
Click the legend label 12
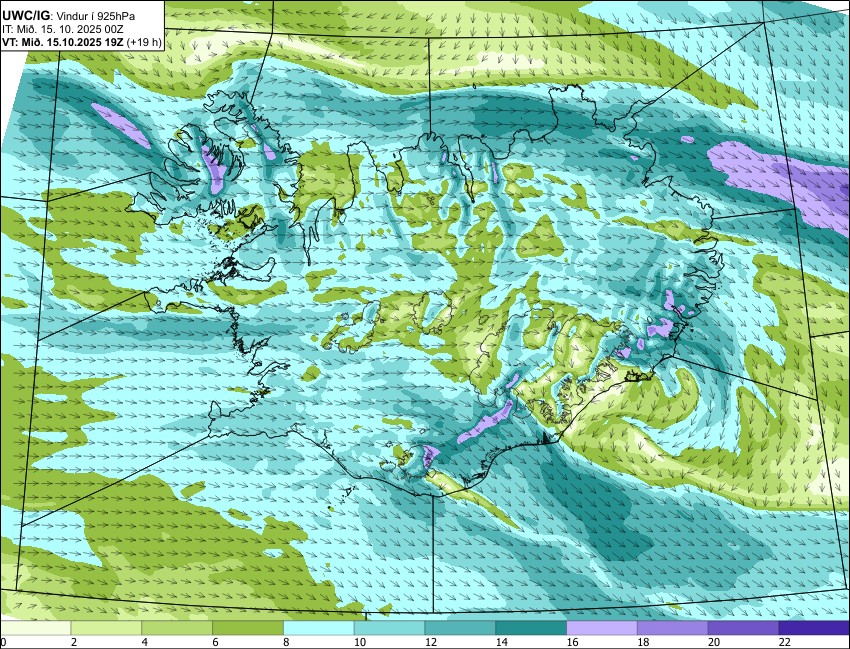click(x=430, y=642)
